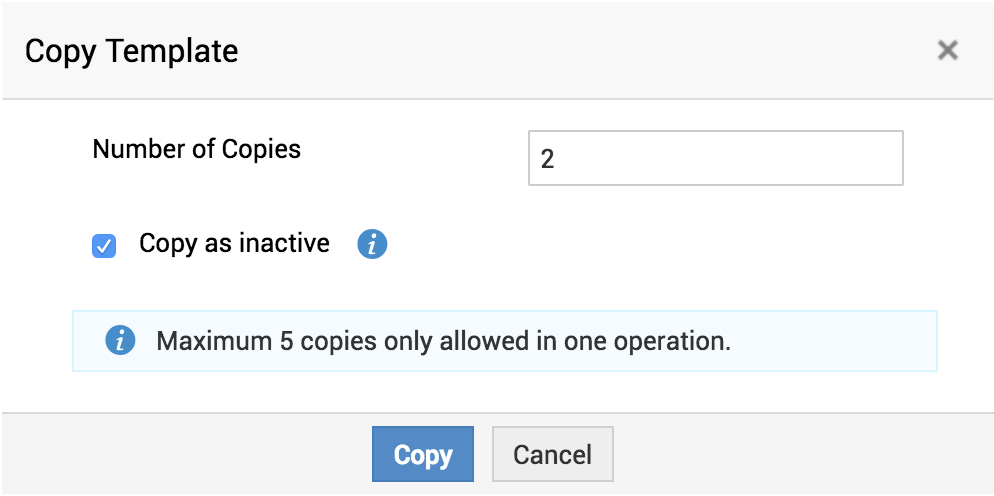This screenshot has width=994, height=496.
Task: Click the Copy Template dialog title
Action: (x=131, y=51)
